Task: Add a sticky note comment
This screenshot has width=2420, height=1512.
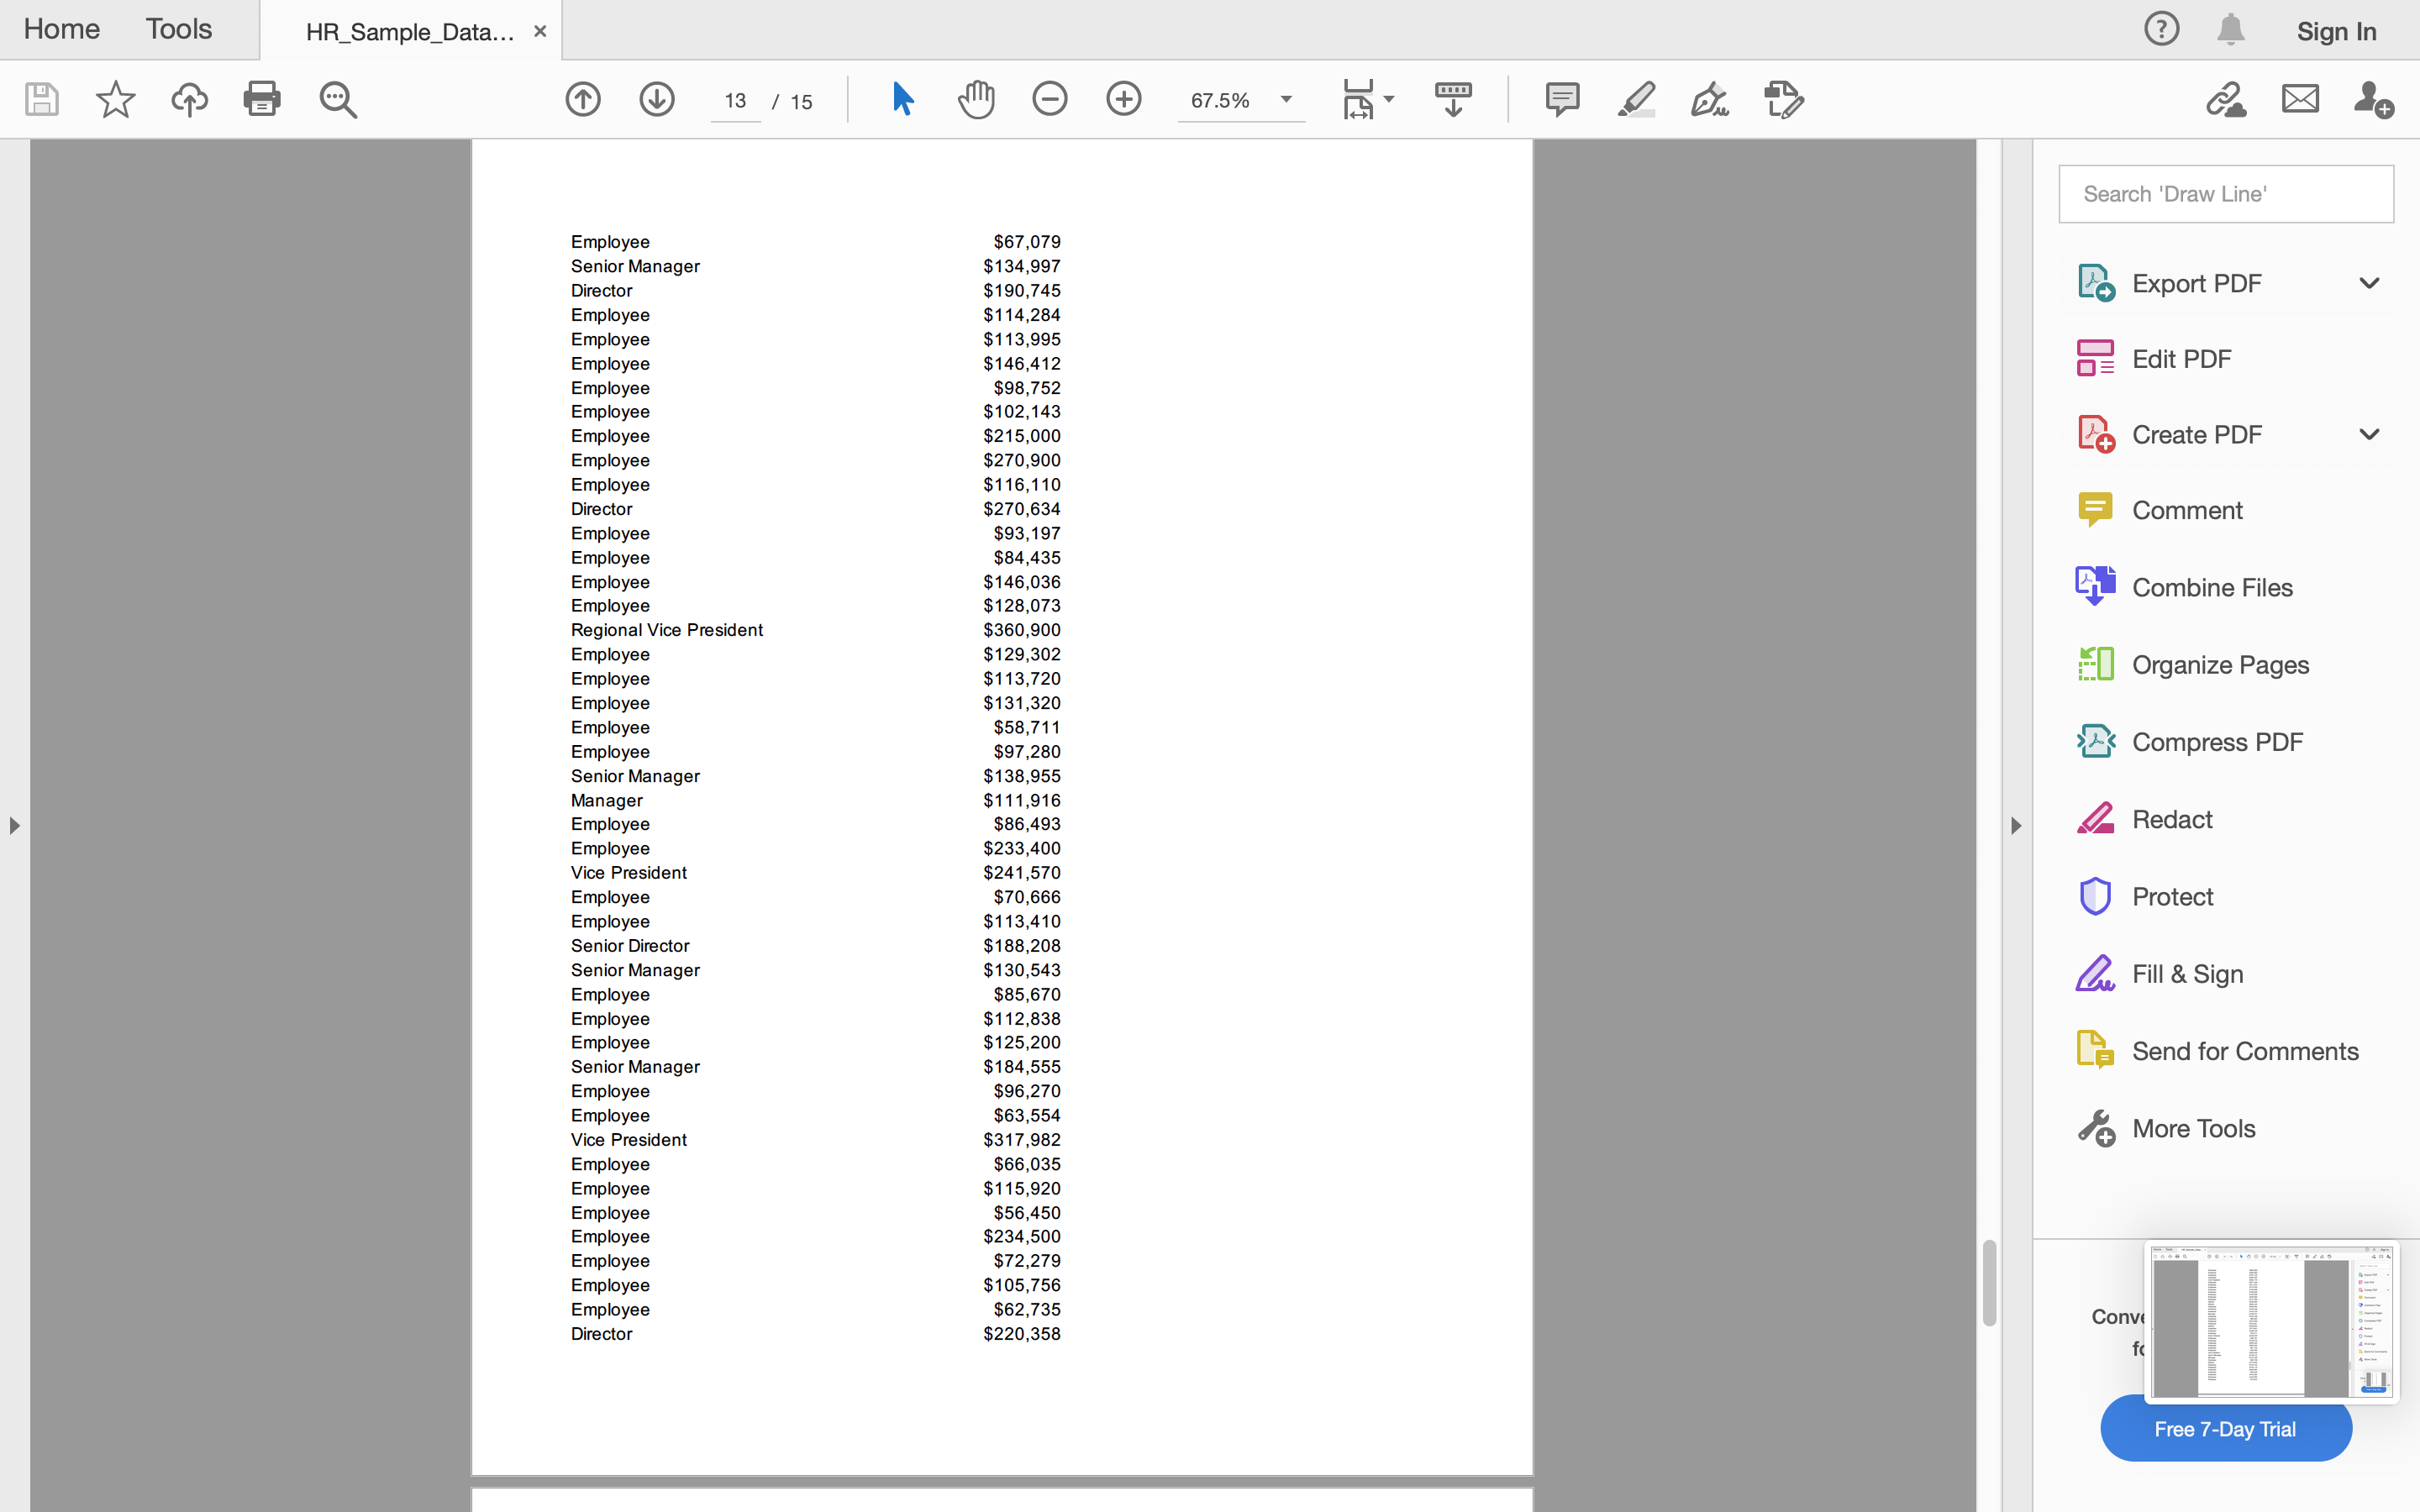Action: (1562, 99)
